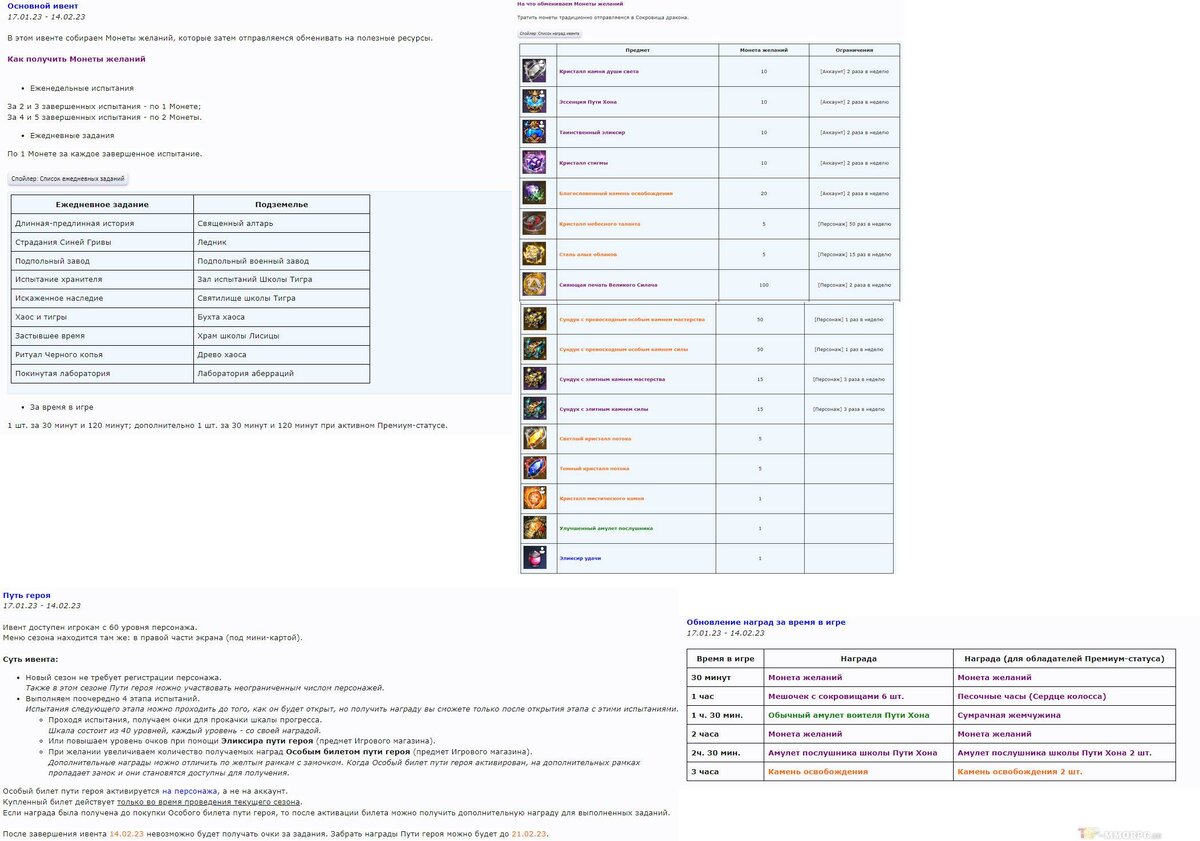This screenshot has height=841, width=1200.
Task: Click the Эликсир удачи item icon
Action: [x=535, y=558]
